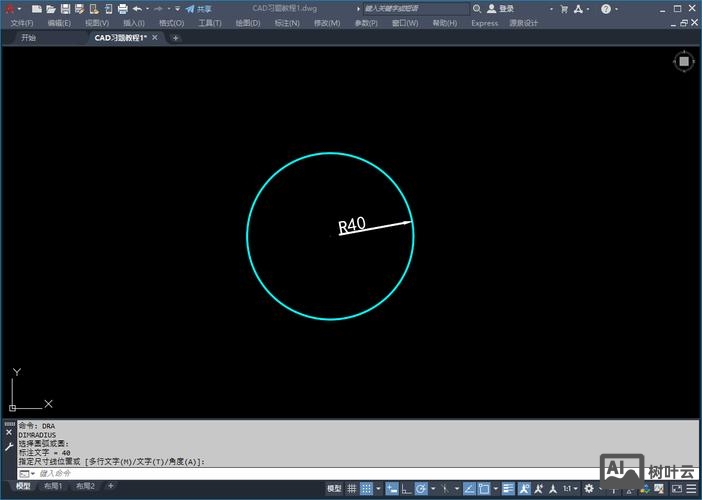Expand the annotation scale 1:1 dropdown
Screen dimensions: 702x500
[x=568, y=489]
